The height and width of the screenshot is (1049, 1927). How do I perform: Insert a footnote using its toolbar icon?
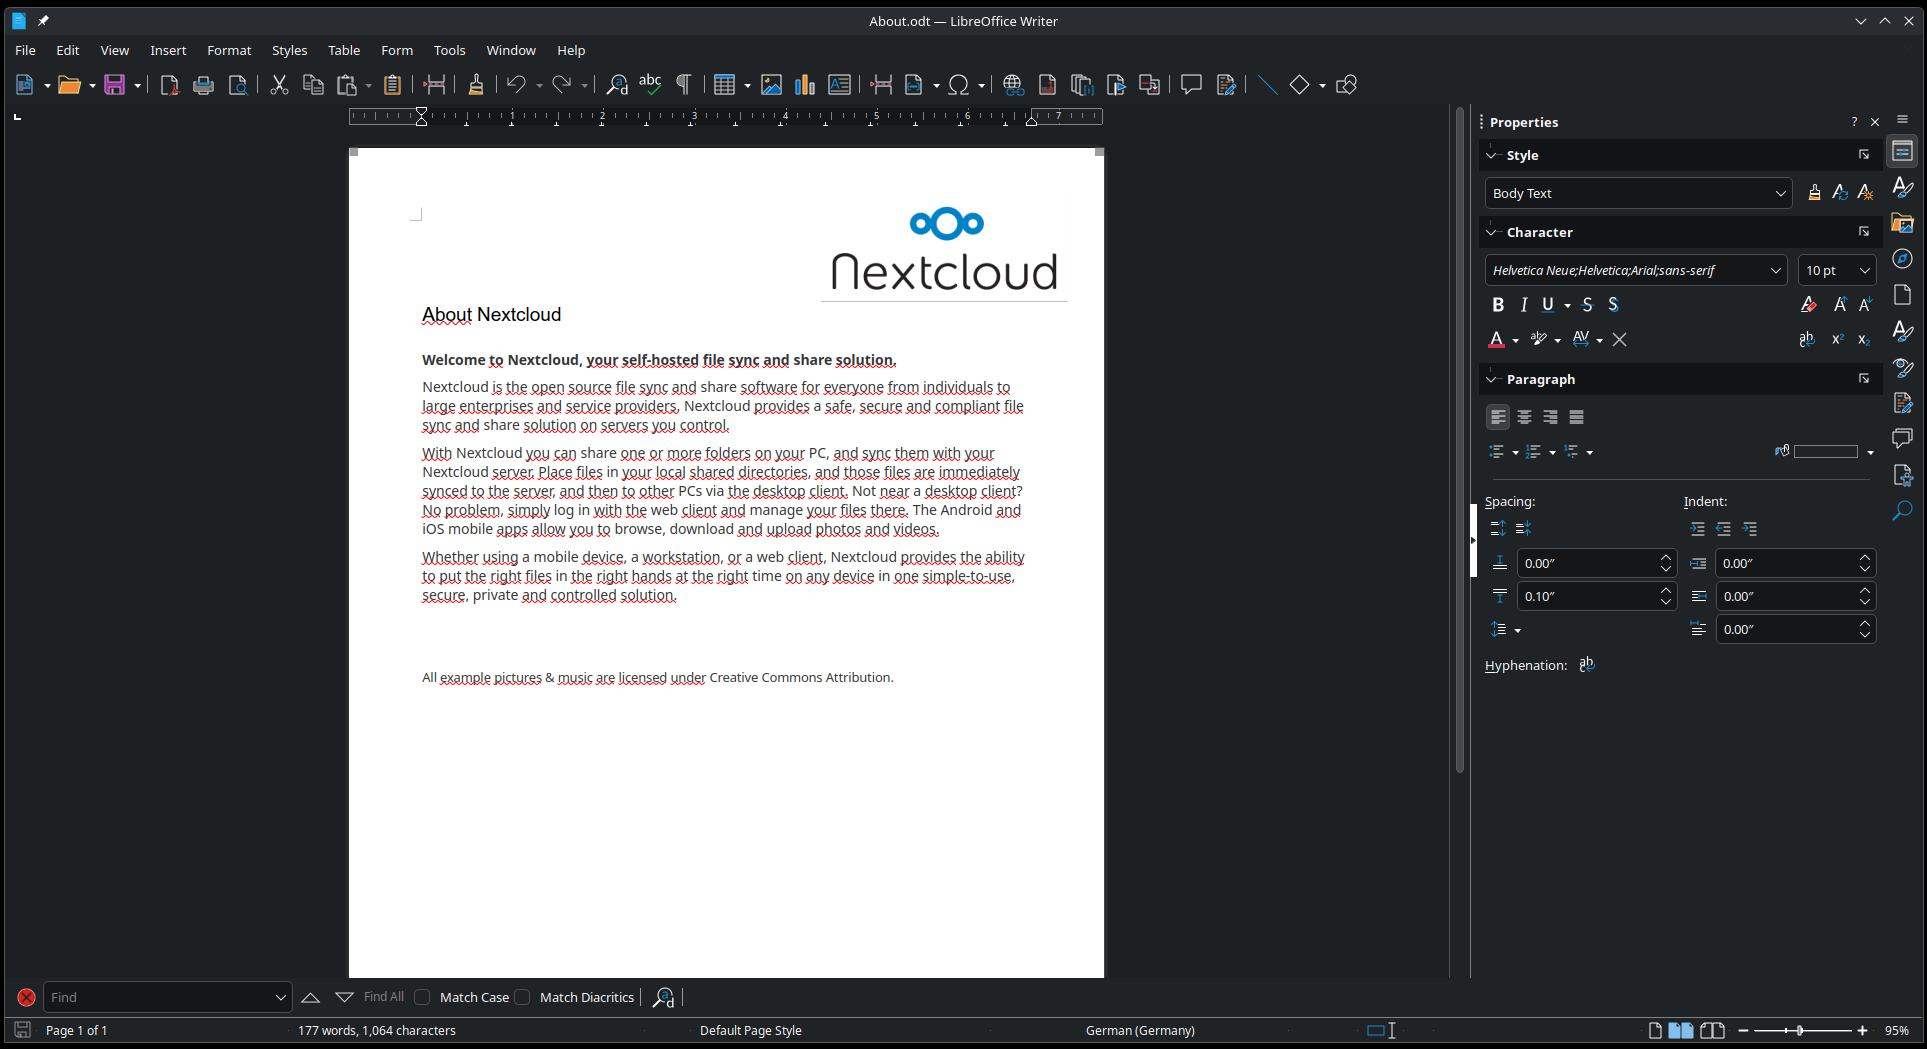[x=1047, y=85]
